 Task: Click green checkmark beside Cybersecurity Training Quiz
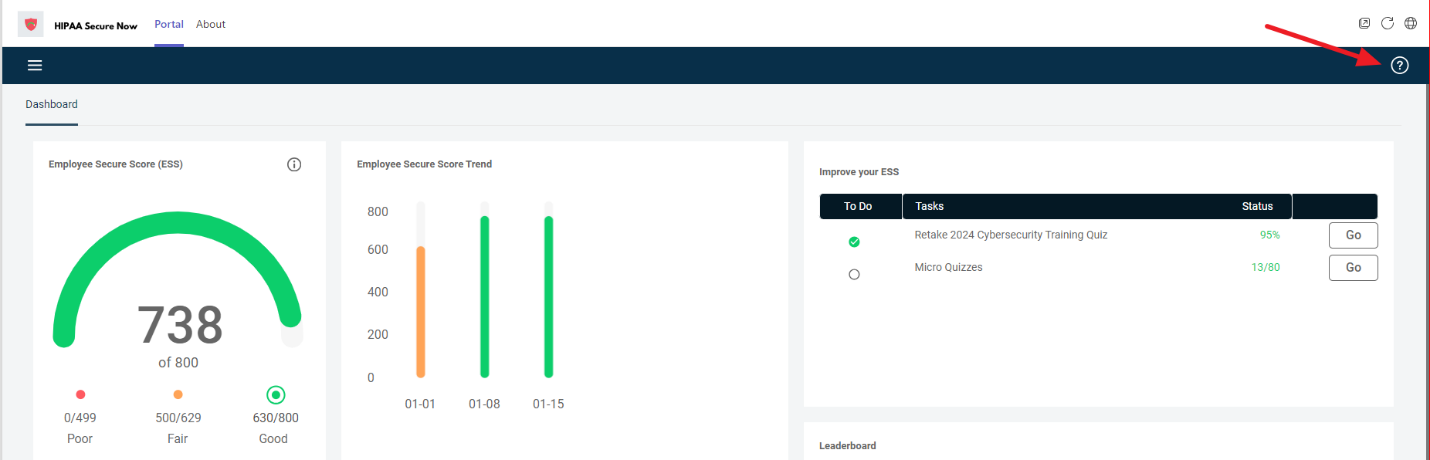tap(854, 242)
